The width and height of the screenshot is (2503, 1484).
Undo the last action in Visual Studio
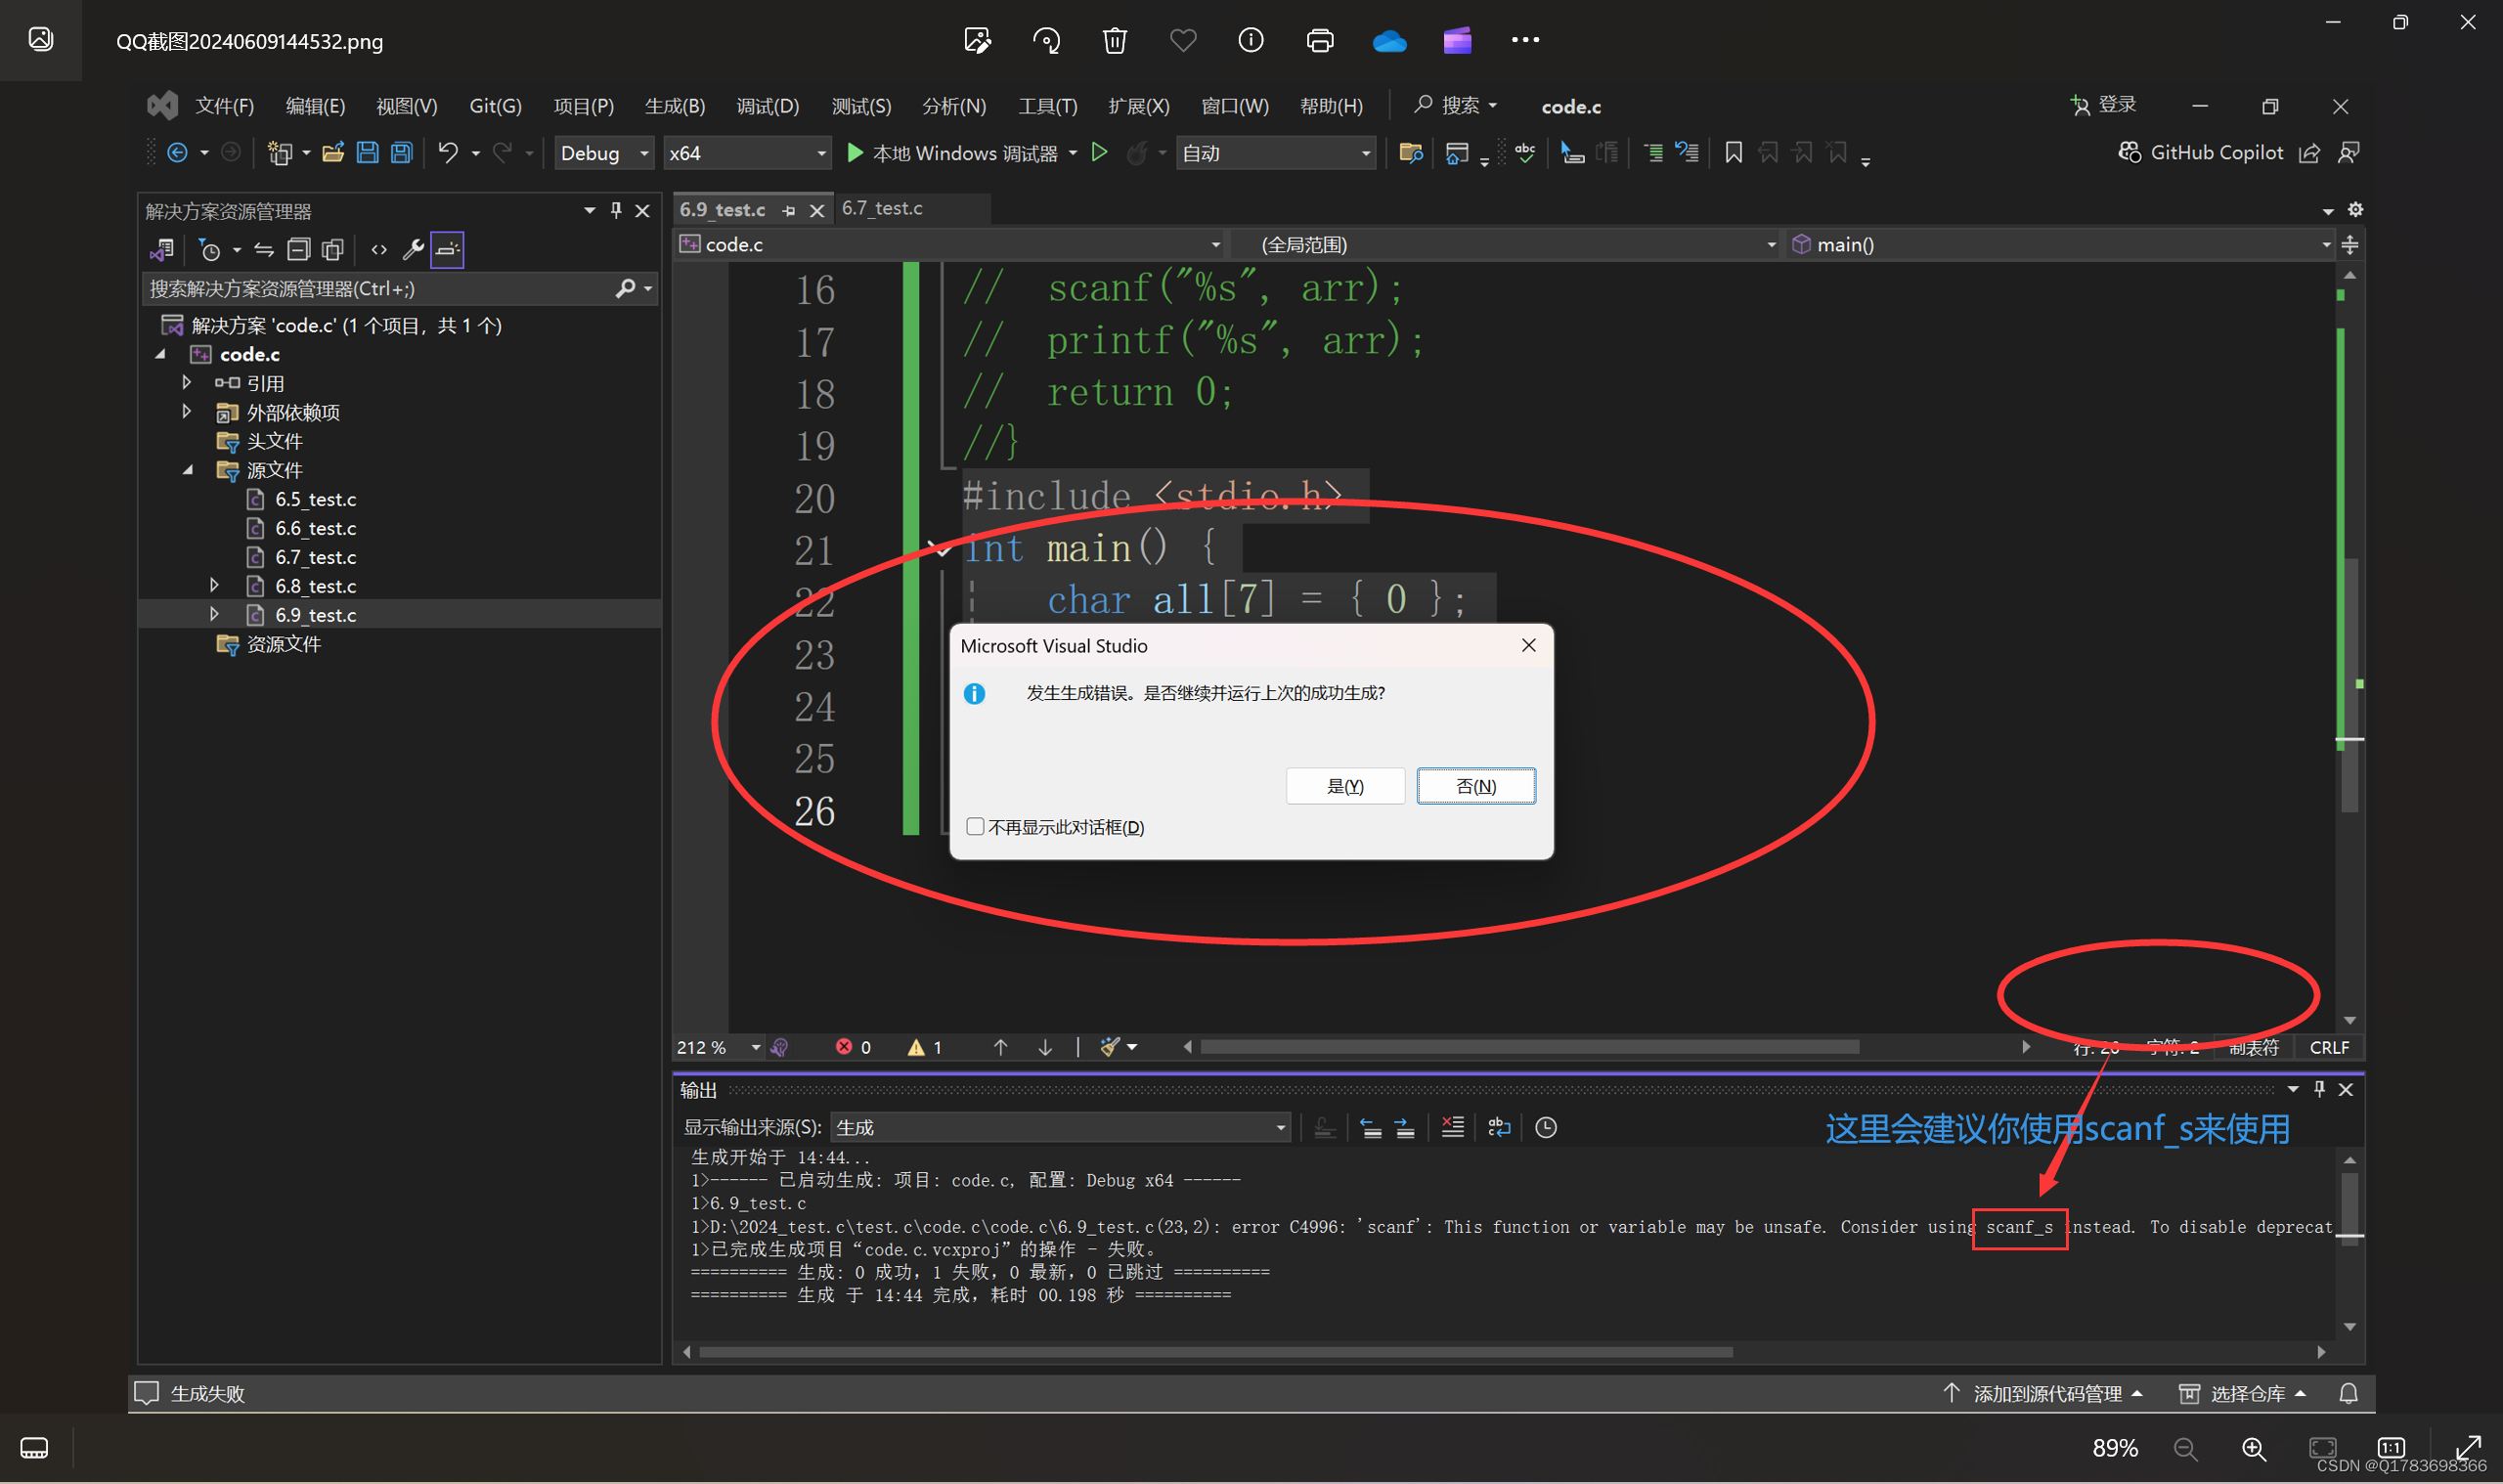click(x=447, y=153)
